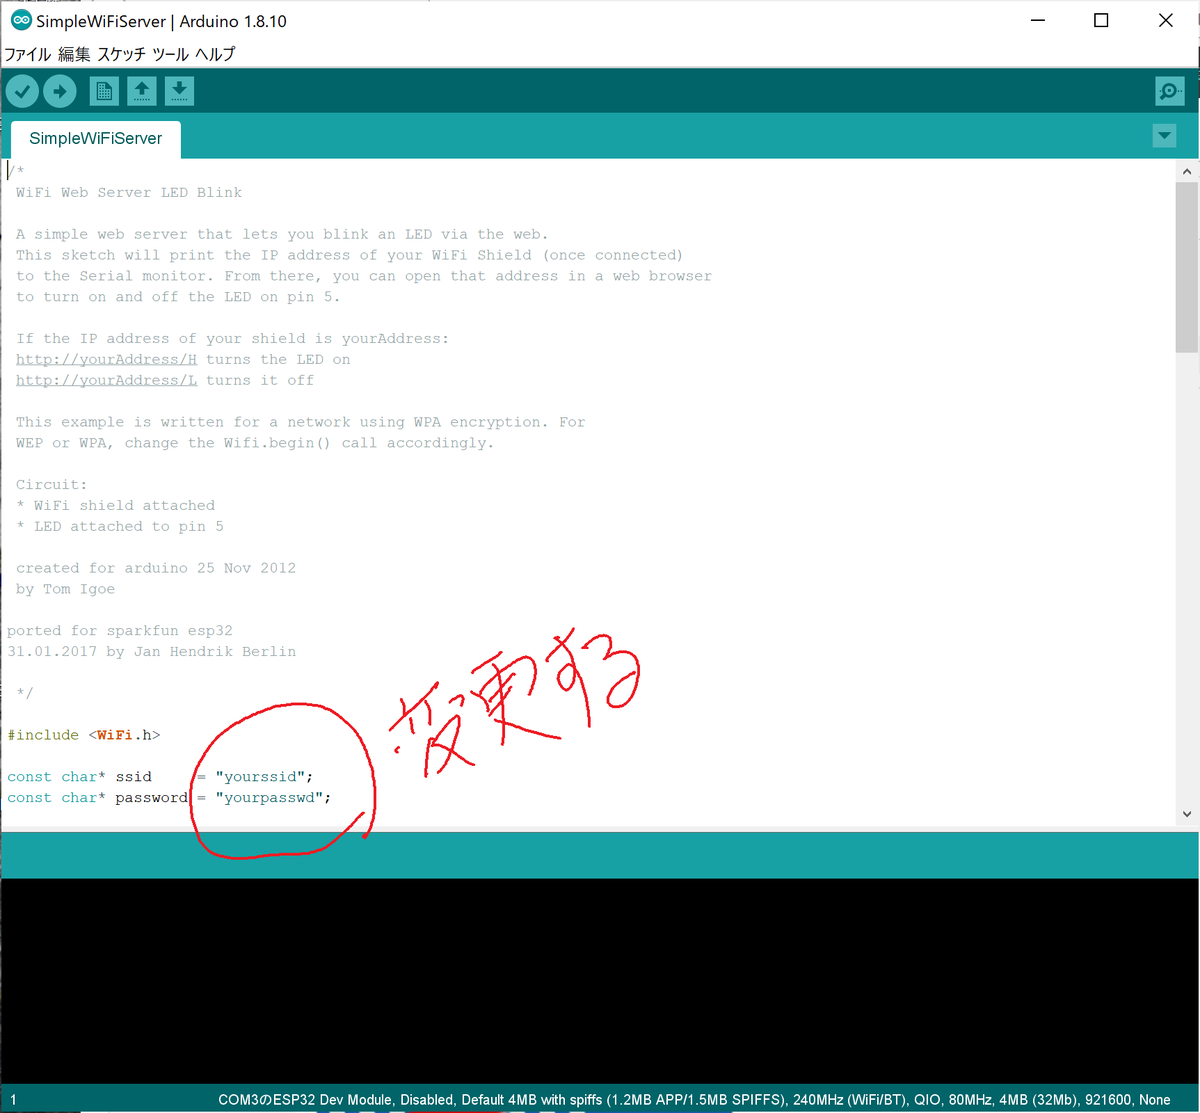Image resolution: width=1200 pixels, height=1113 pixels.
Task: Click the http://yourAddress/L link
Action: (105, 379)
